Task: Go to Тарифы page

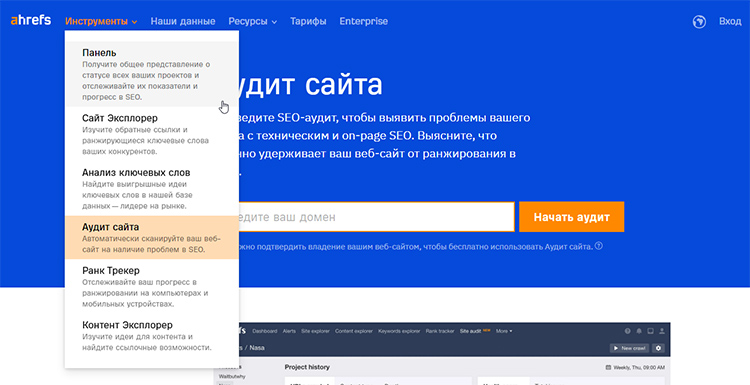Action: click(308, 22)
